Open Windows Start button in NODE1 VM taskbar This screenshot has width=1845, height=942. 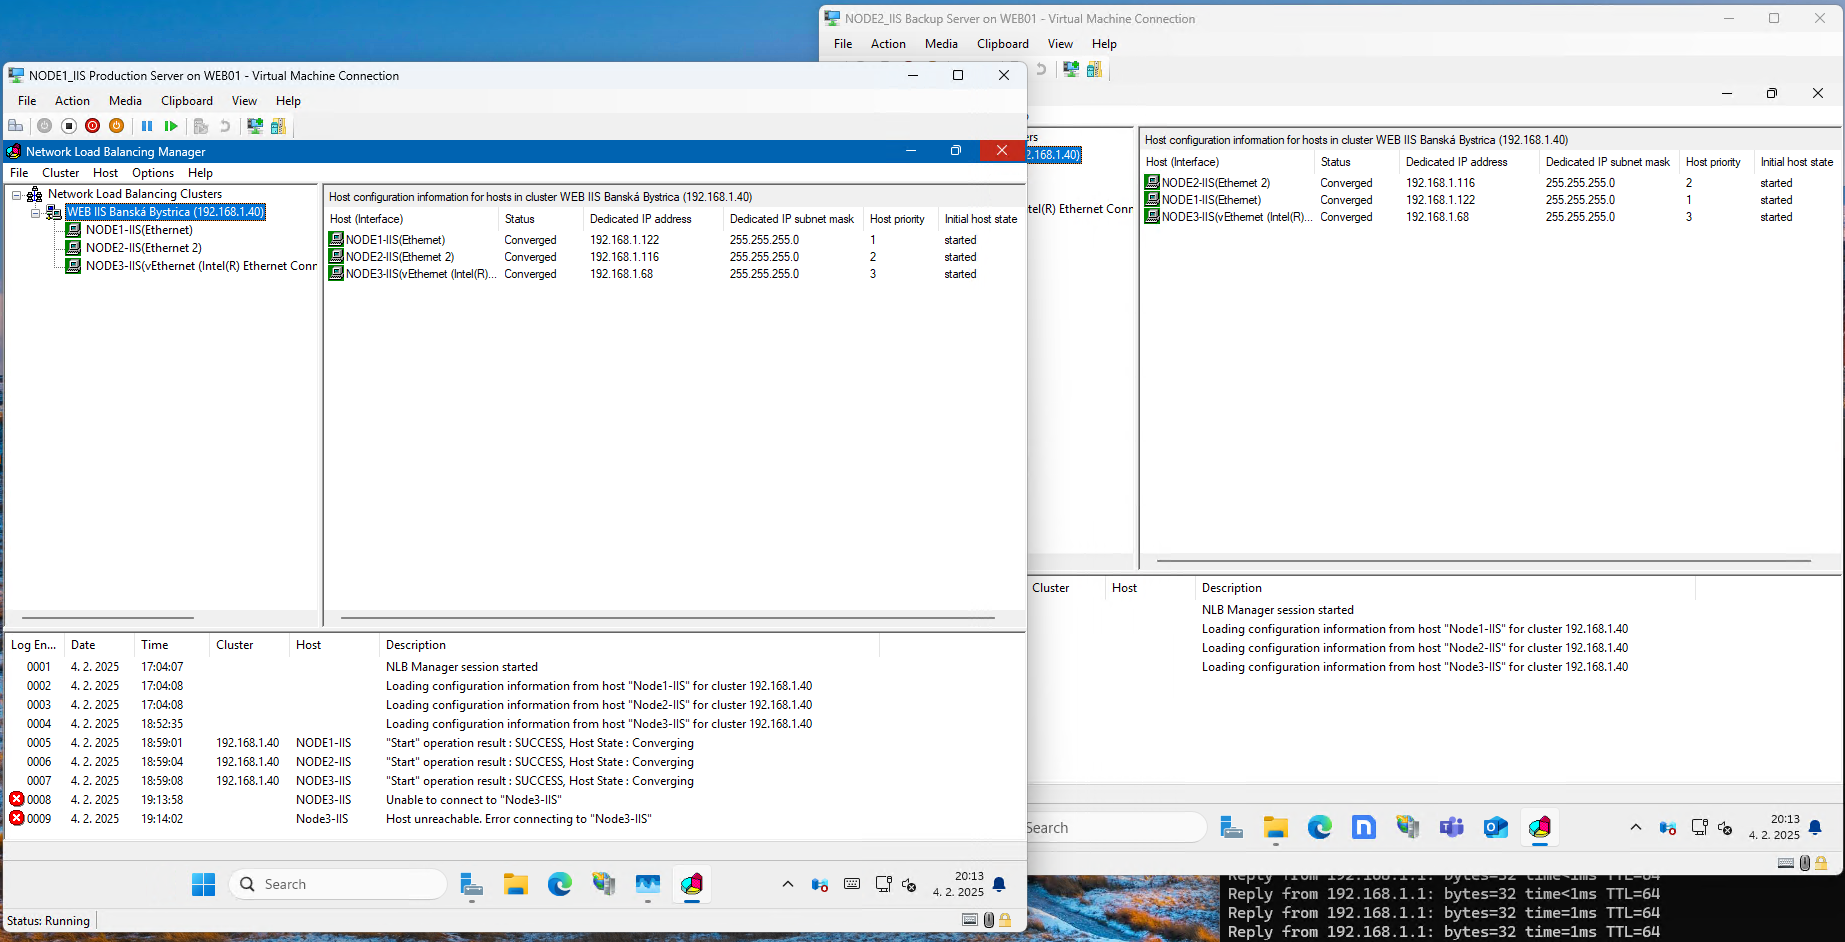pos(203,885)
